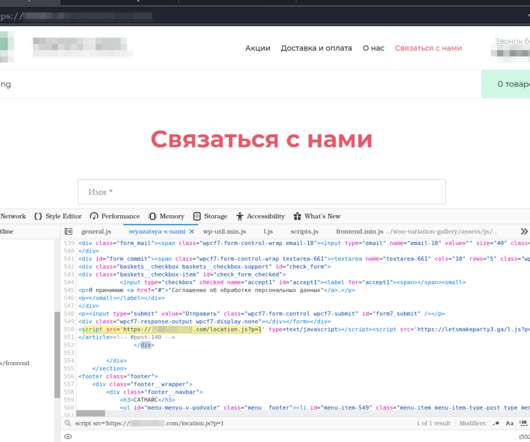The image size is (530, 442).
Task: Switch to the Memory devtools panel
Action: point(167,216)
